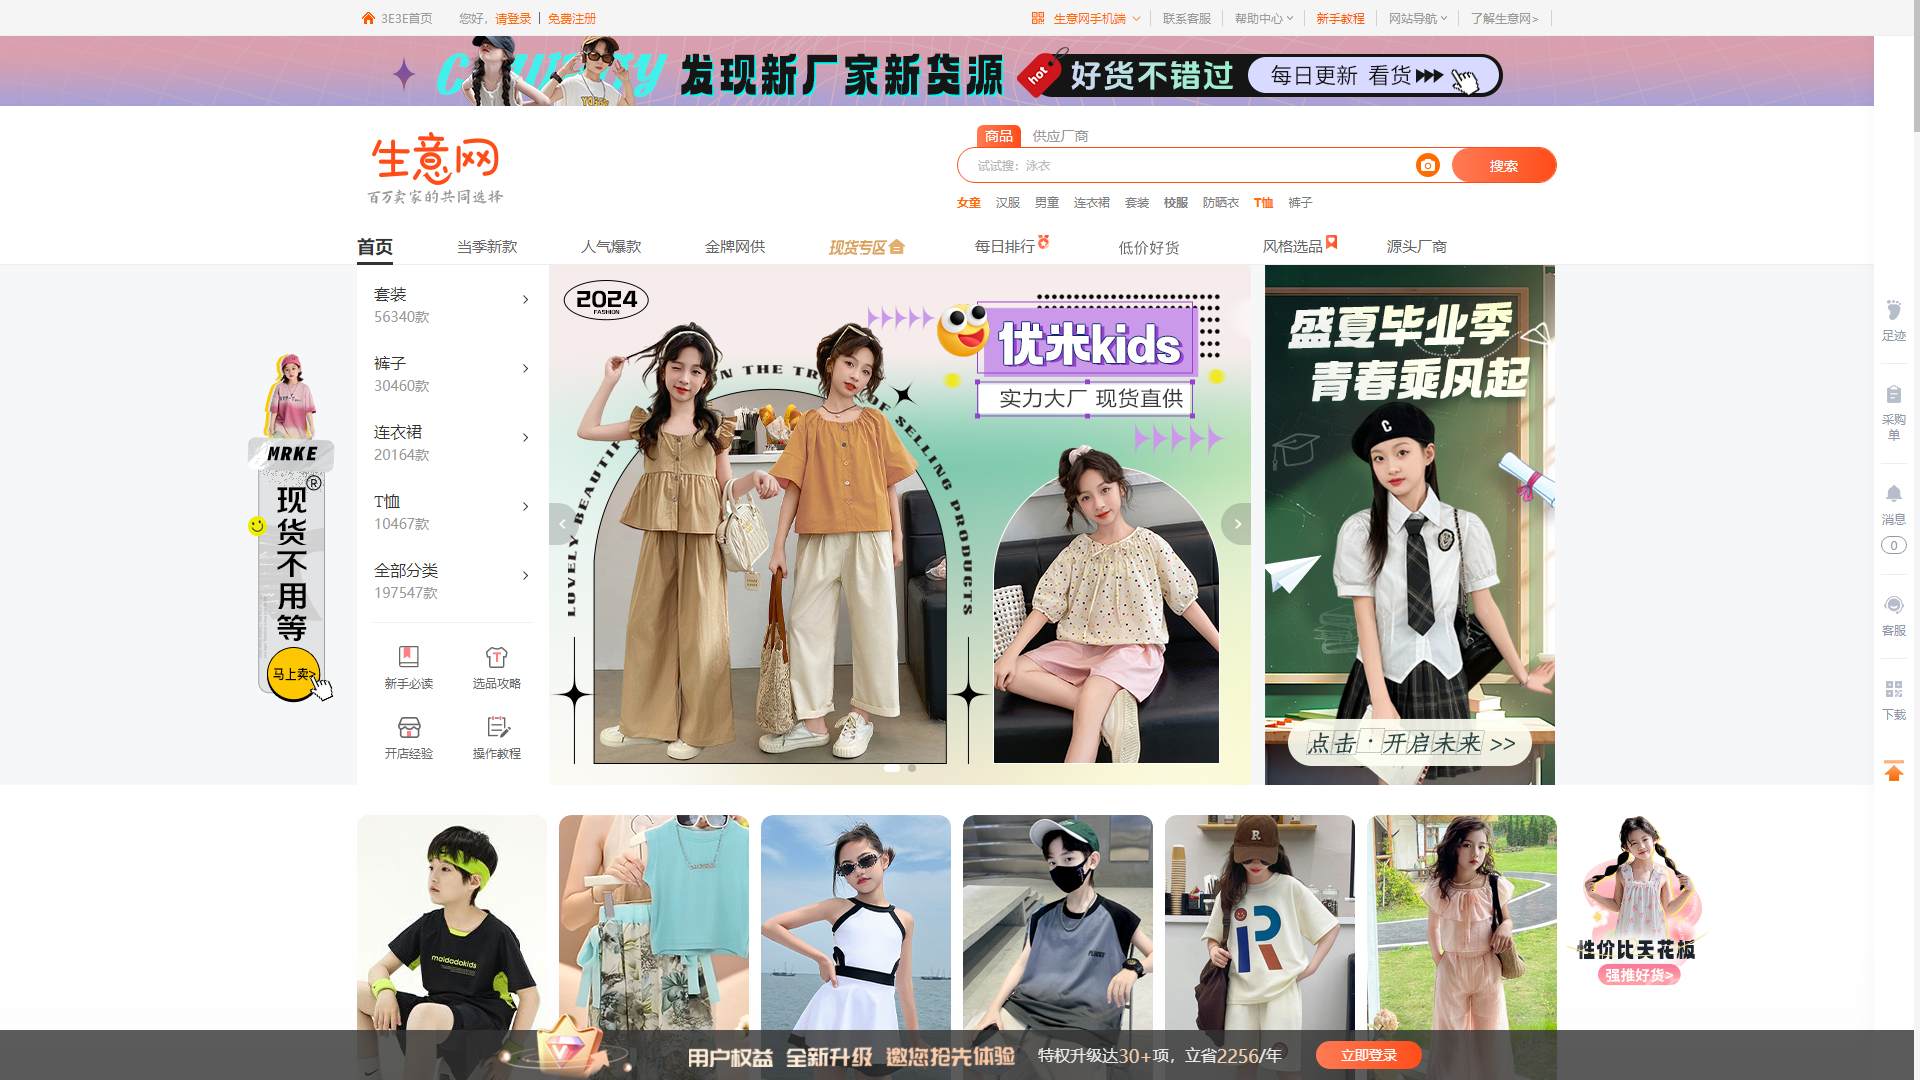
Task: Open the 选品攻略 shirt icon
Action: pos(496,657)
